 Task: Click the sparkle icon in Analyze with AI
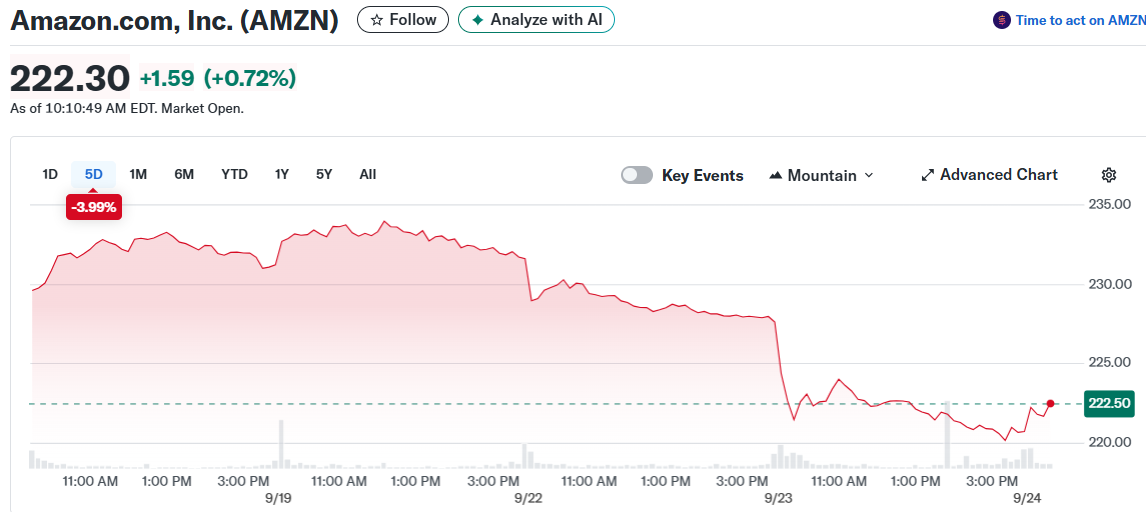[477, 20]
